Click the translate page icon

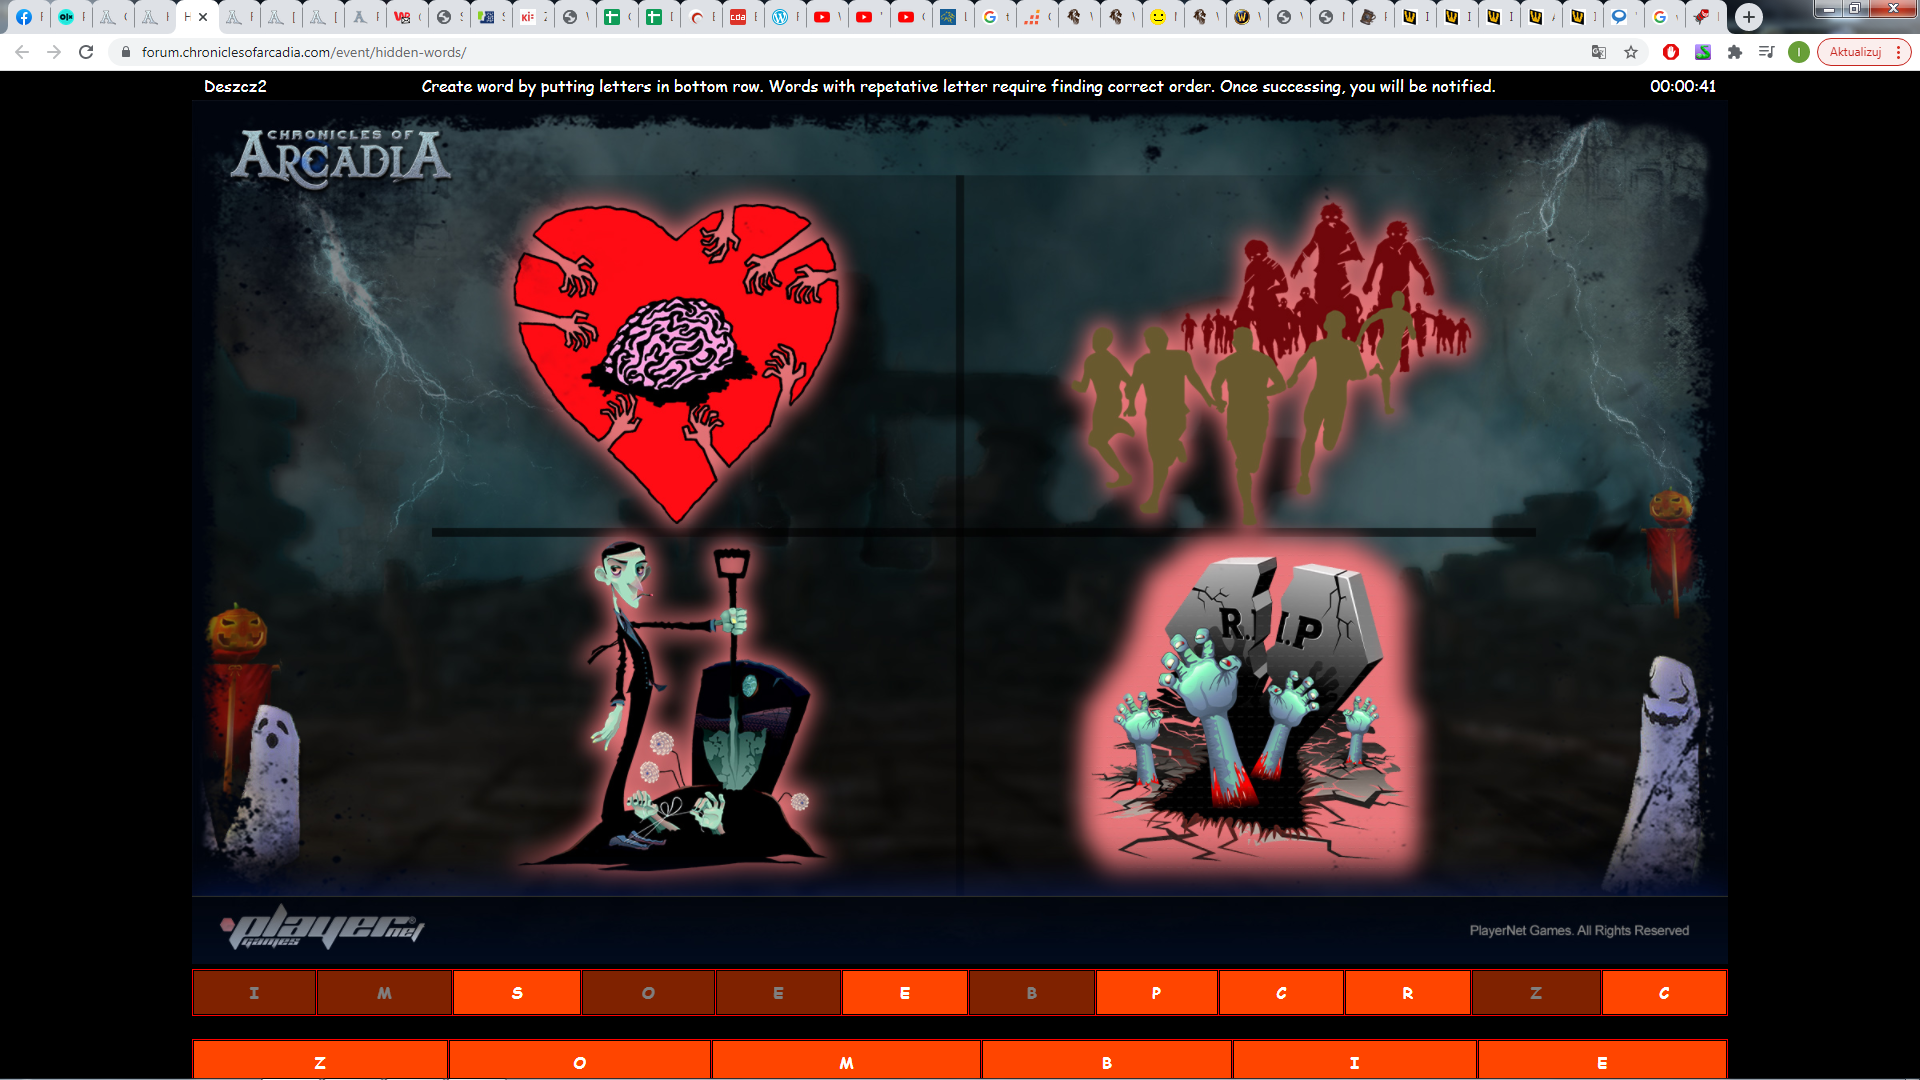[1598, 52]
